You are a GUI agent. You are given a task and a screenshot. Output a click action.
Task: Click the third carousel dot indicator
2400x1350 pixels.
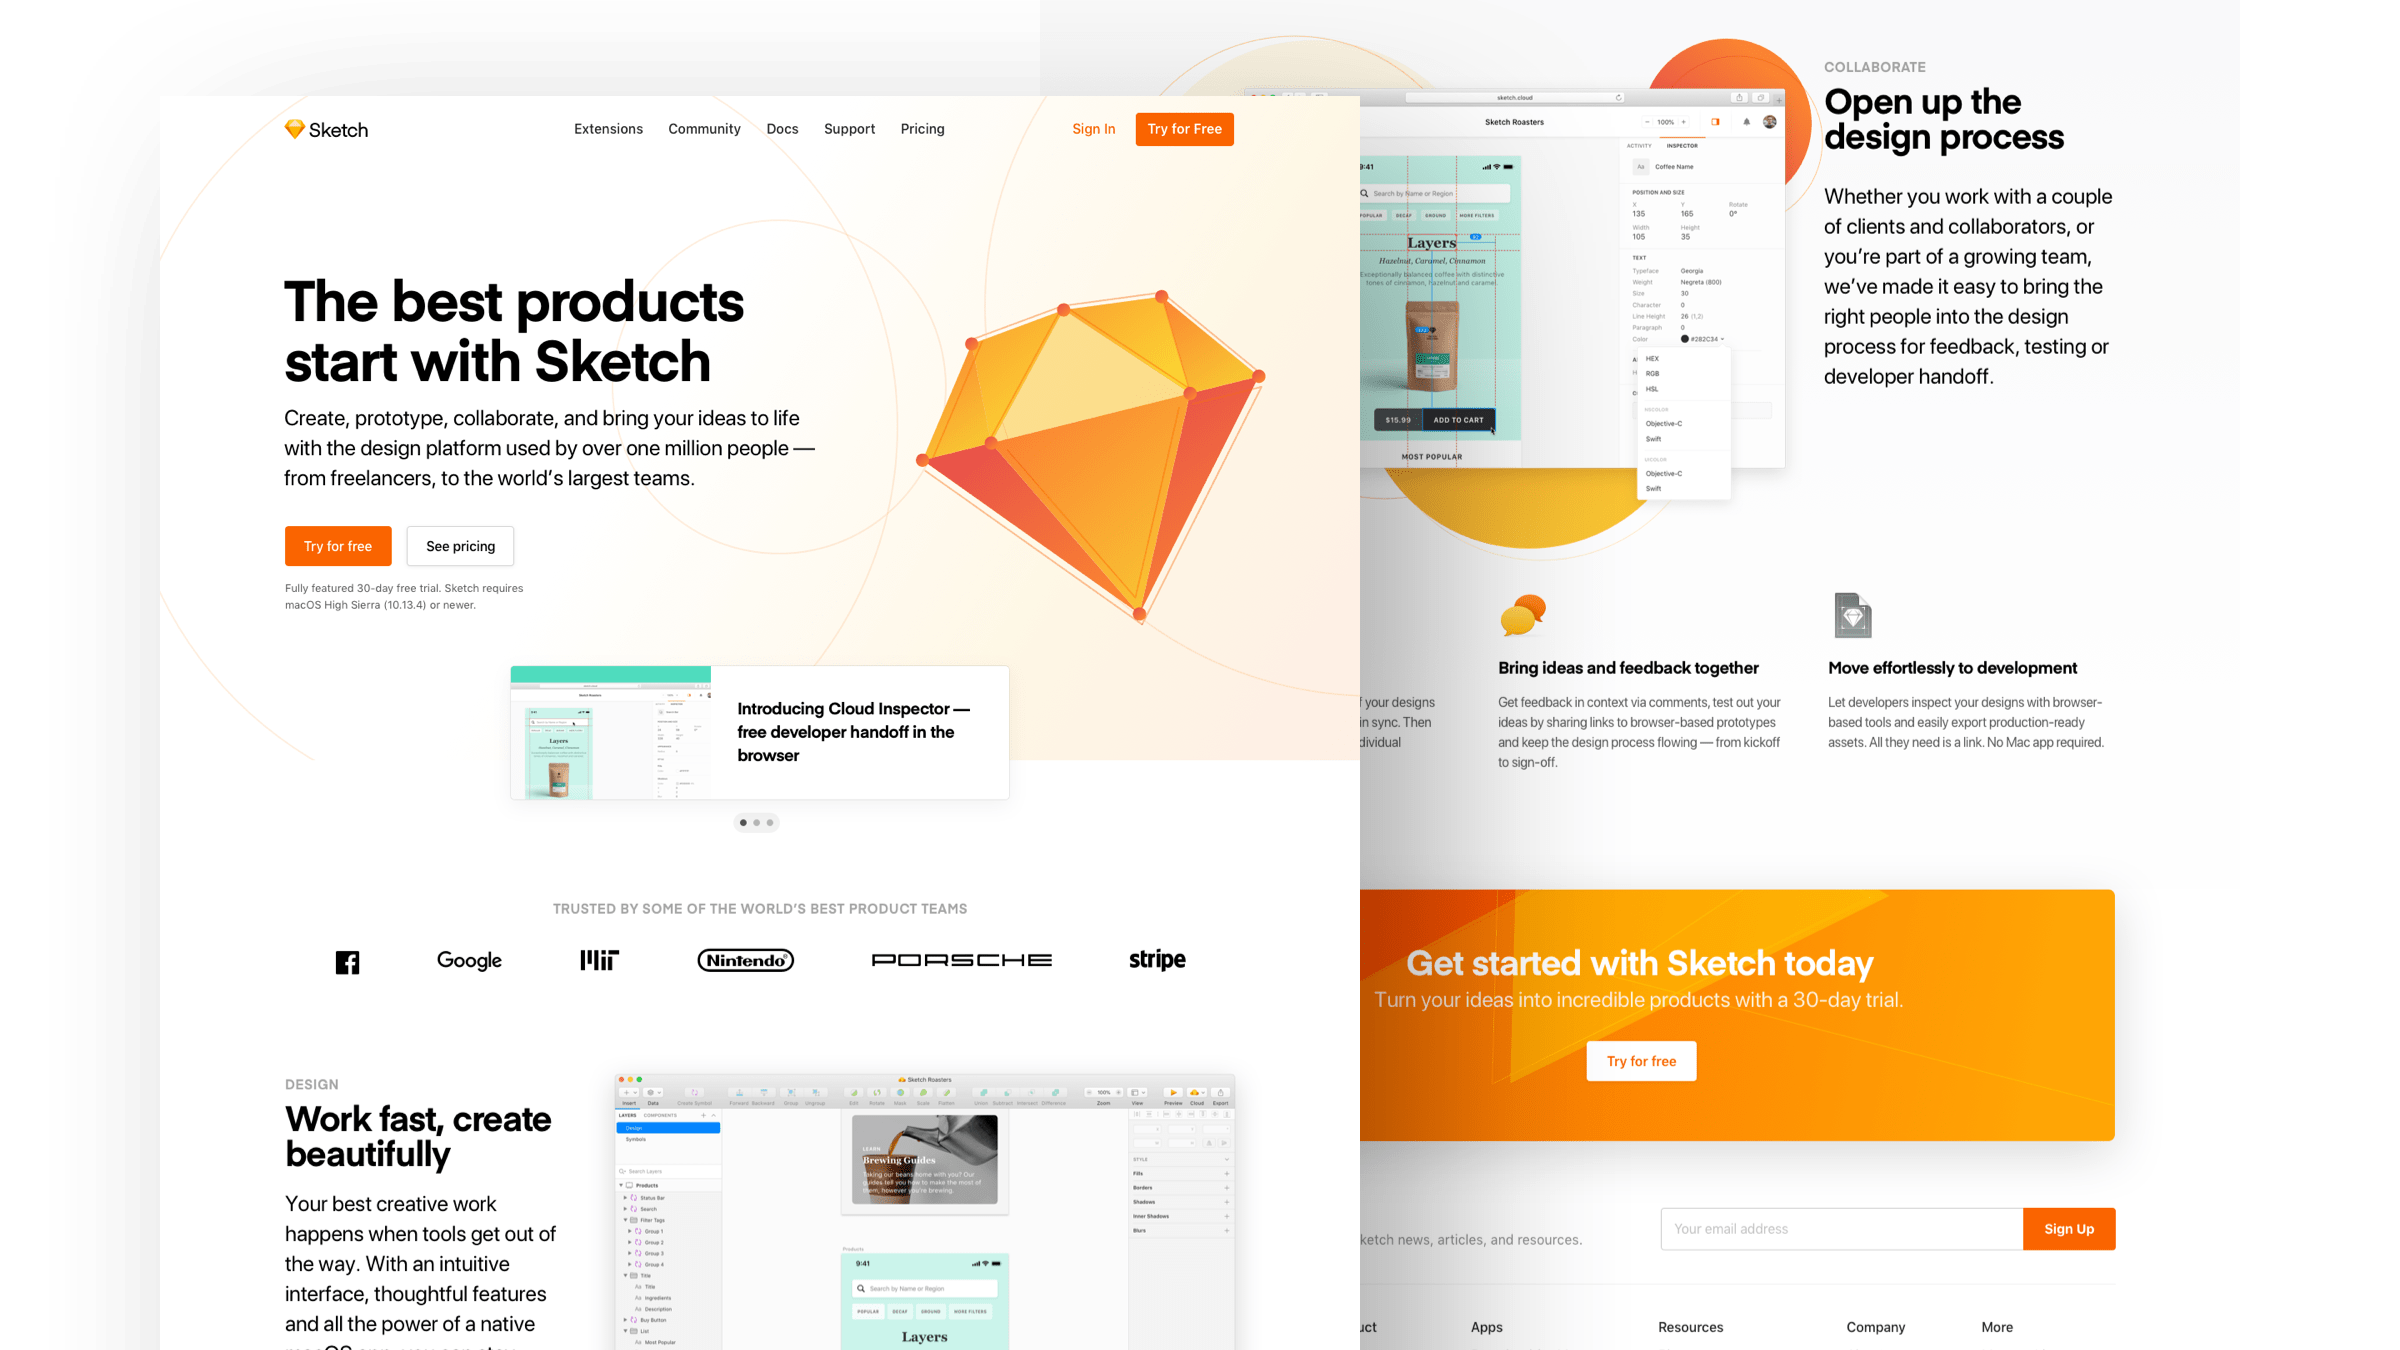click(771, 821)
